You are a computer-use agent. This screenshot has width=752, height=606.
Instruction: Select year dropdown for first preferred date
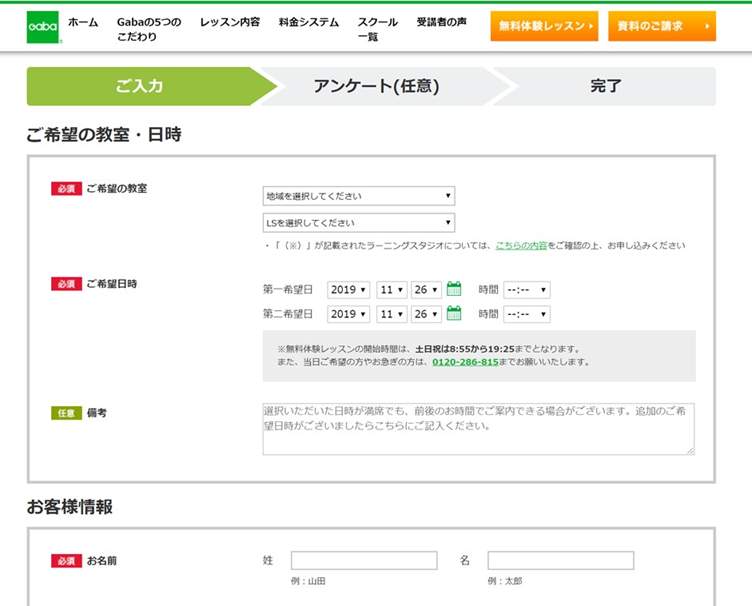click(x=349, y=290)
